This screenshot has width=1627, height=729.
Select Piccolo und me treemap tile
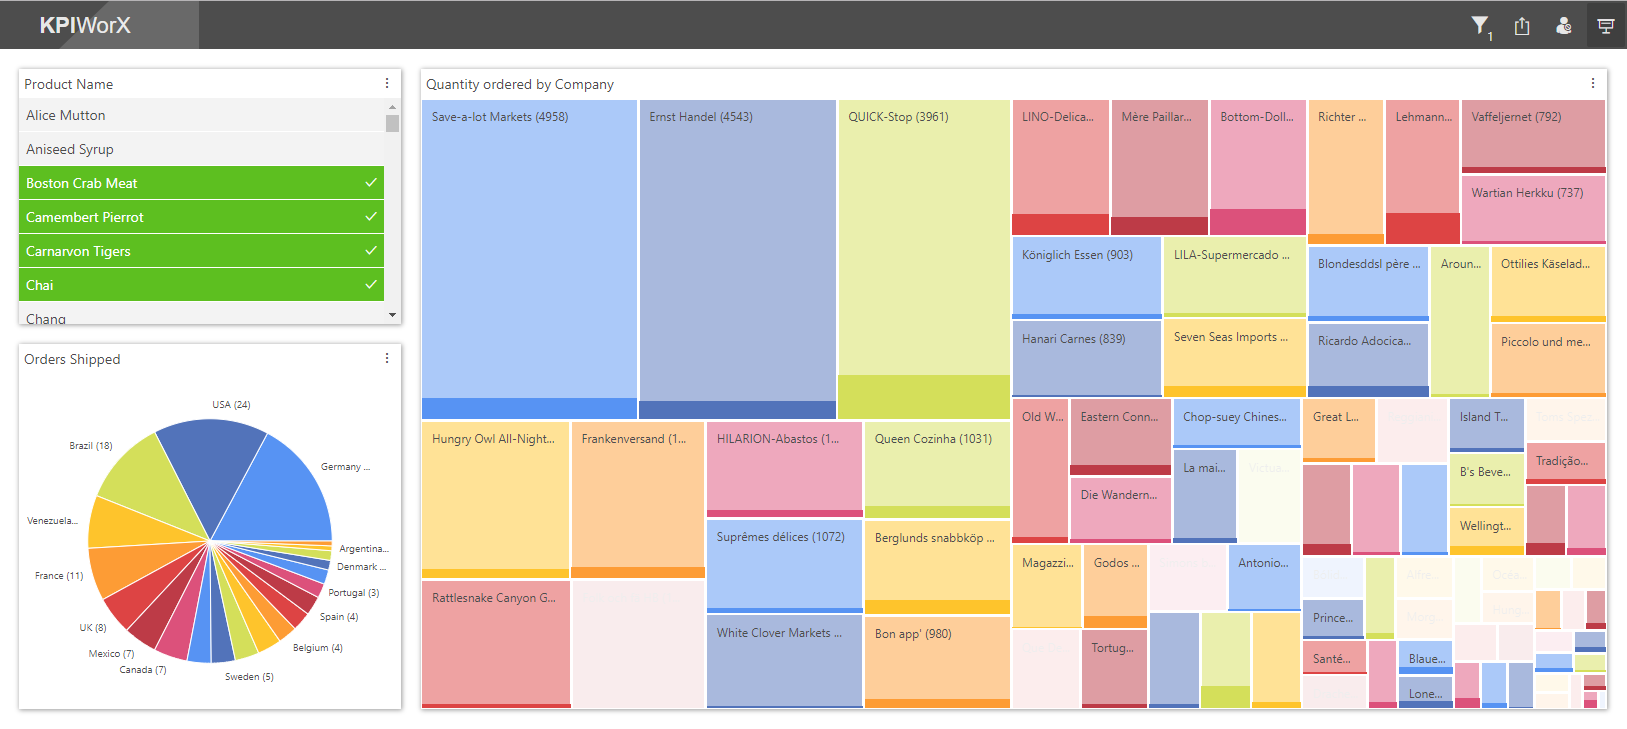(x=1548, y=360)
